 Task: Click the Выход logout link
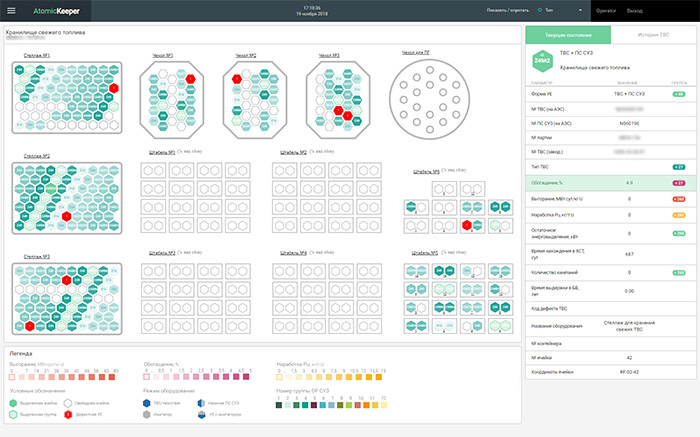(x=635, y=11)
